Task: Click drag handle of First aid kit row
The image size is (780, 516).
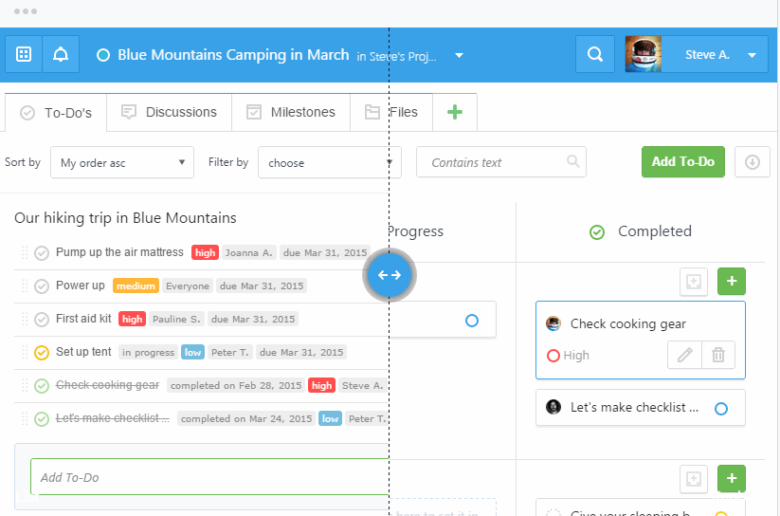Action: pos(24,319)
